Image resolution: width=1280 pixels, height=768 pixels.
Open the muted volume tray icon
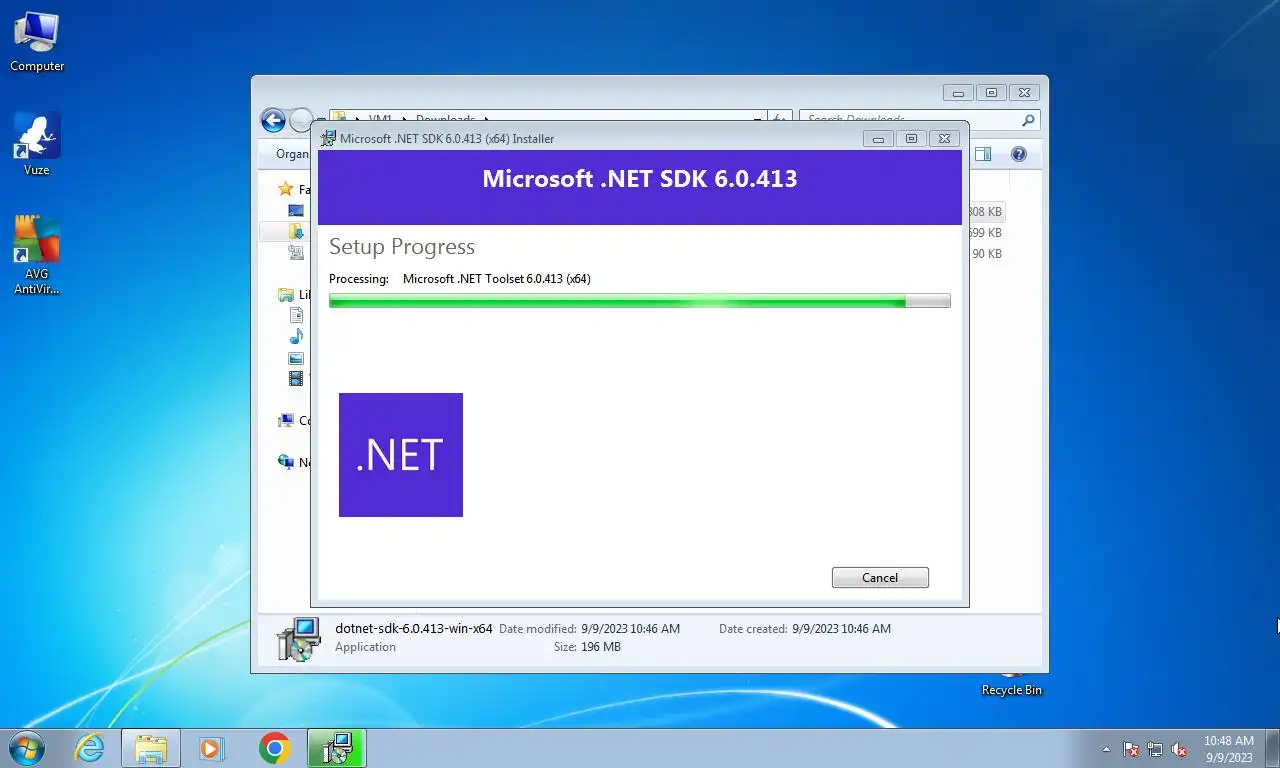(1179, 749)
